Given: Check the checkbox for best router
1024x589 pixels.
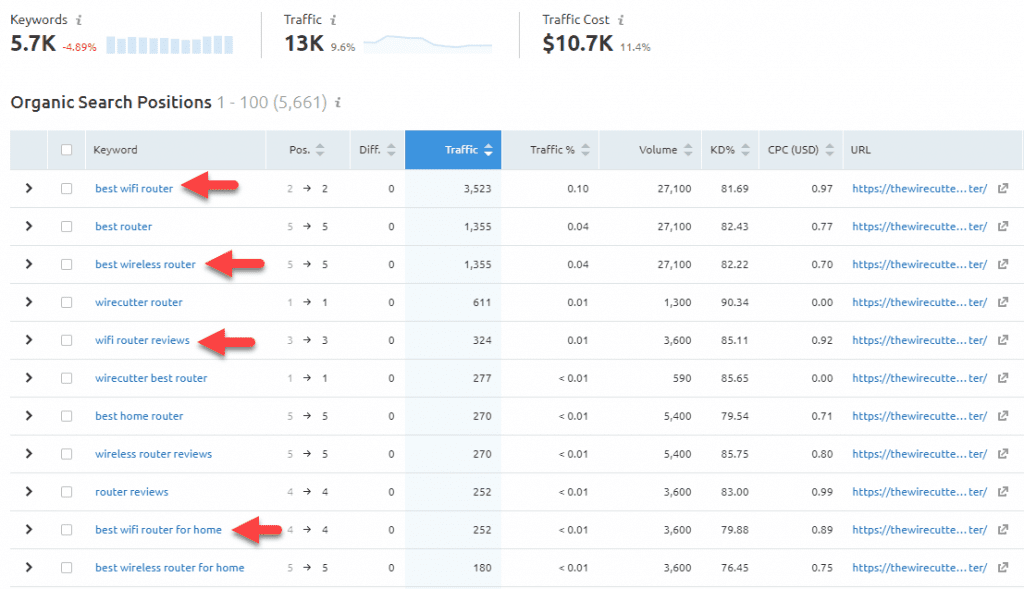Looking at the screenshot, I should click(66, 226).
